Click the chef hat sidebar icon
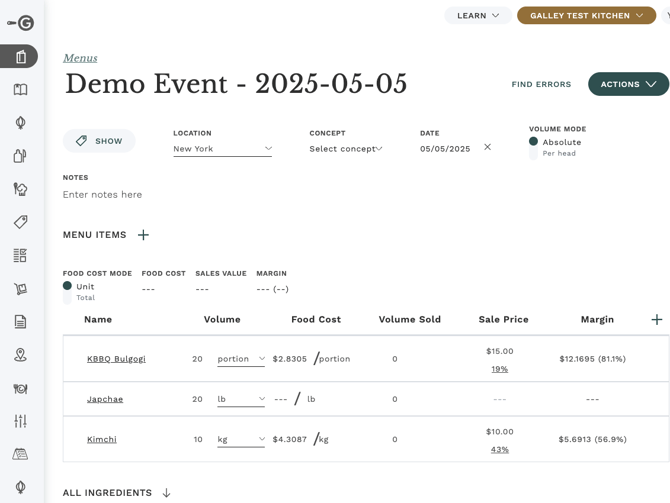Screen dimensions: 670x503 [x=20, y=189]
